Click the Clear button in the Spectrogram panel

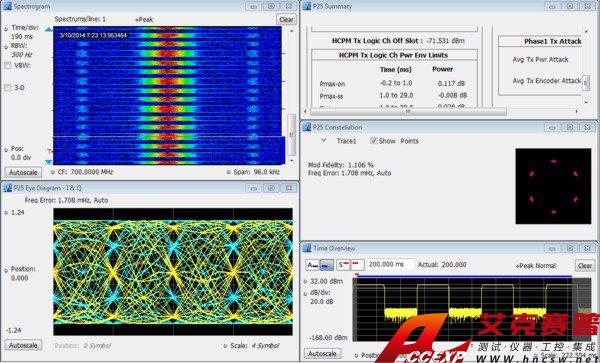286,19
